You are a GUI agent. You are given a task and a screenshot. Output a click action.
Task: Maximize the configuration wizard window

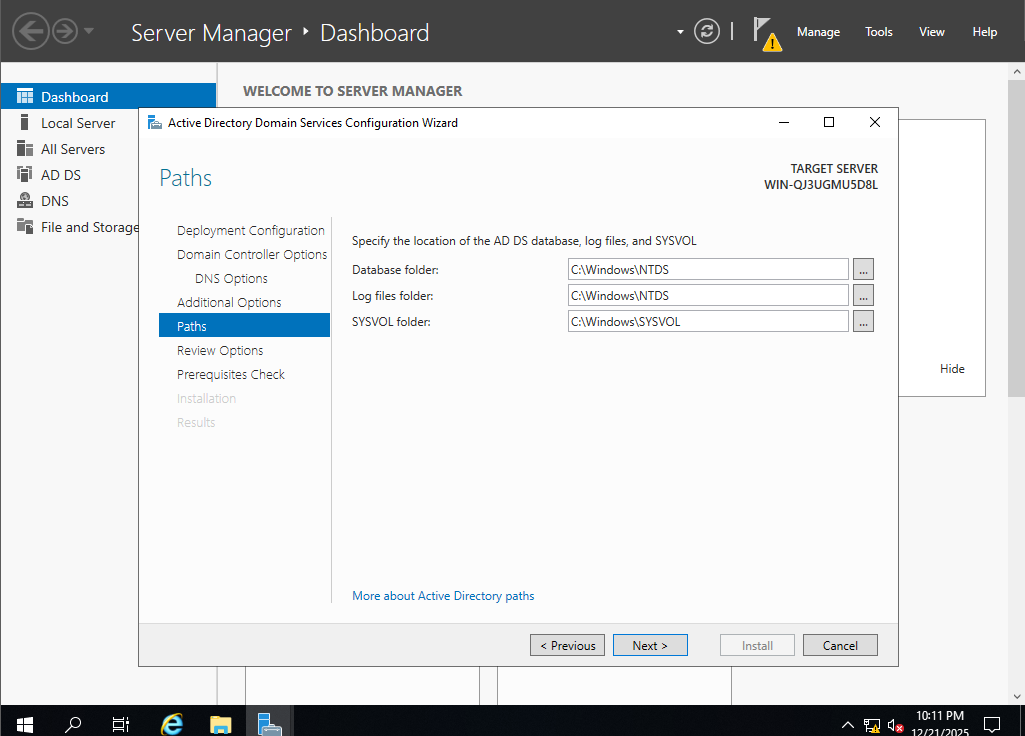click(x=829, y=122)
